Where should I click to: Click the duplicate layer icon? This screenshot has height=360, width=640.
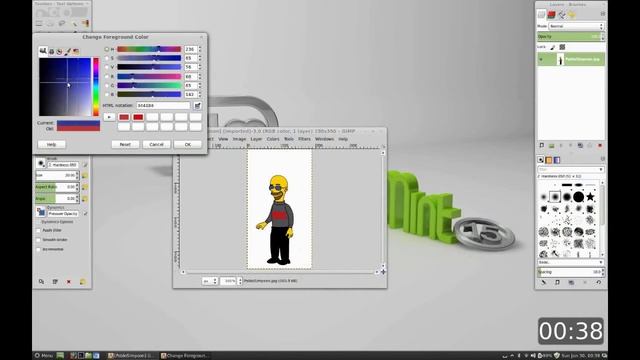580,145
